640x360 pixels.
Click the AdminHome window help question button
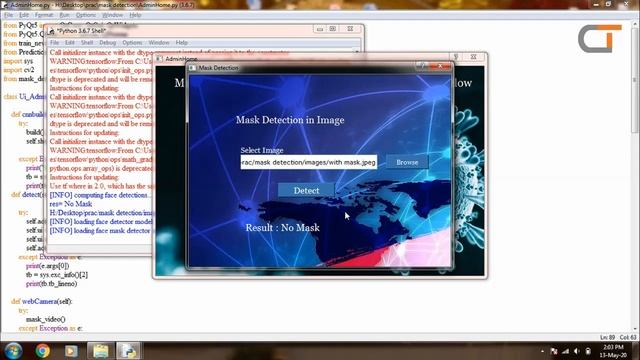[456, 57]
